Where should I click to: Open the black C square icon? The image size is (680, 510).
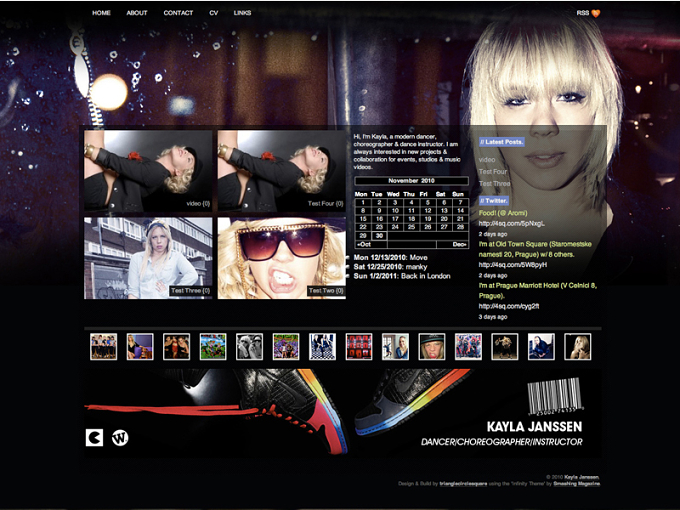click(94, 438)
